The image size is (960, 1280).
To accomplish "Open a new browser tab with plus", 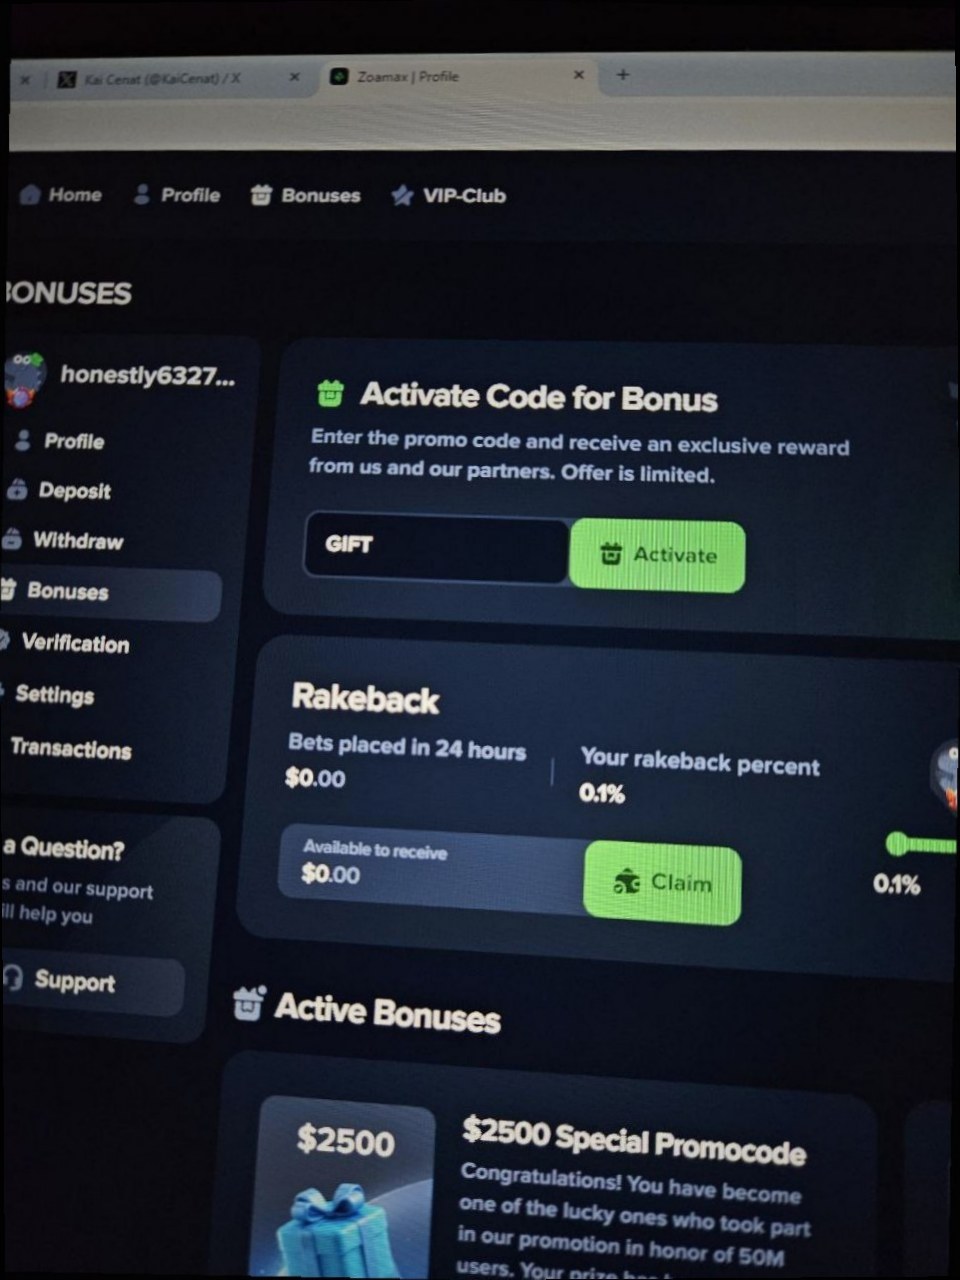I will click(623, 75).
